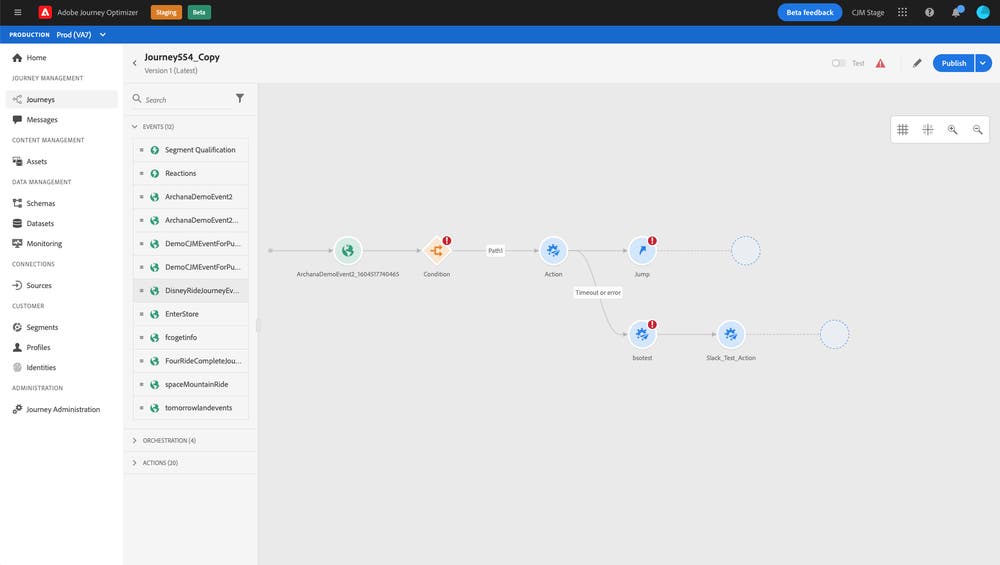Click the grid view icon in canvas toolbar
The height and width of the screenshot is (565, 1000).
902,129
